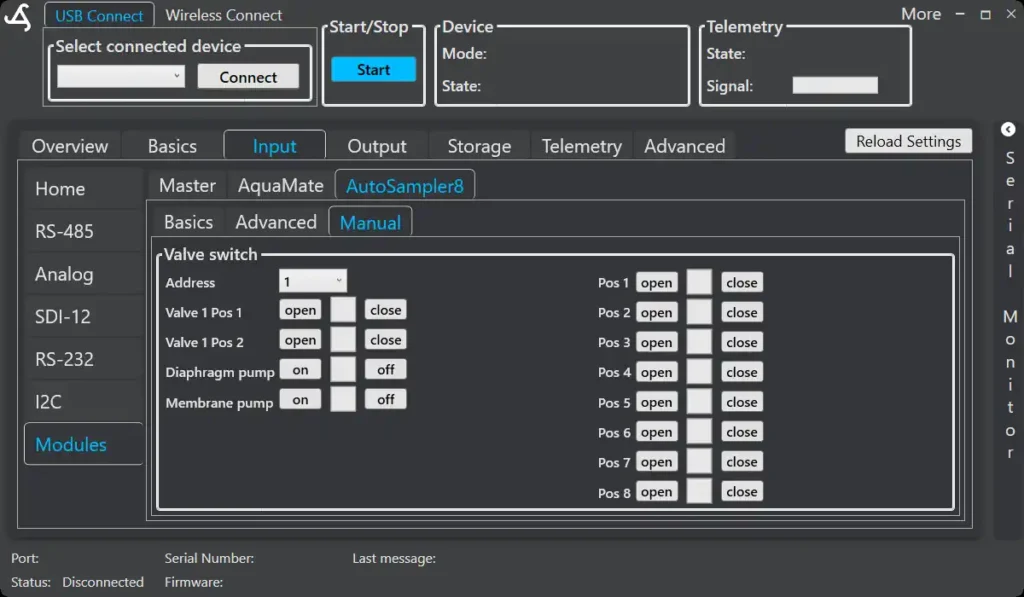This screenshot has height=597, width=1024.
Task: Expand the Select connected device dropdown
Action: pyautogui.click(x=121, y=76)
